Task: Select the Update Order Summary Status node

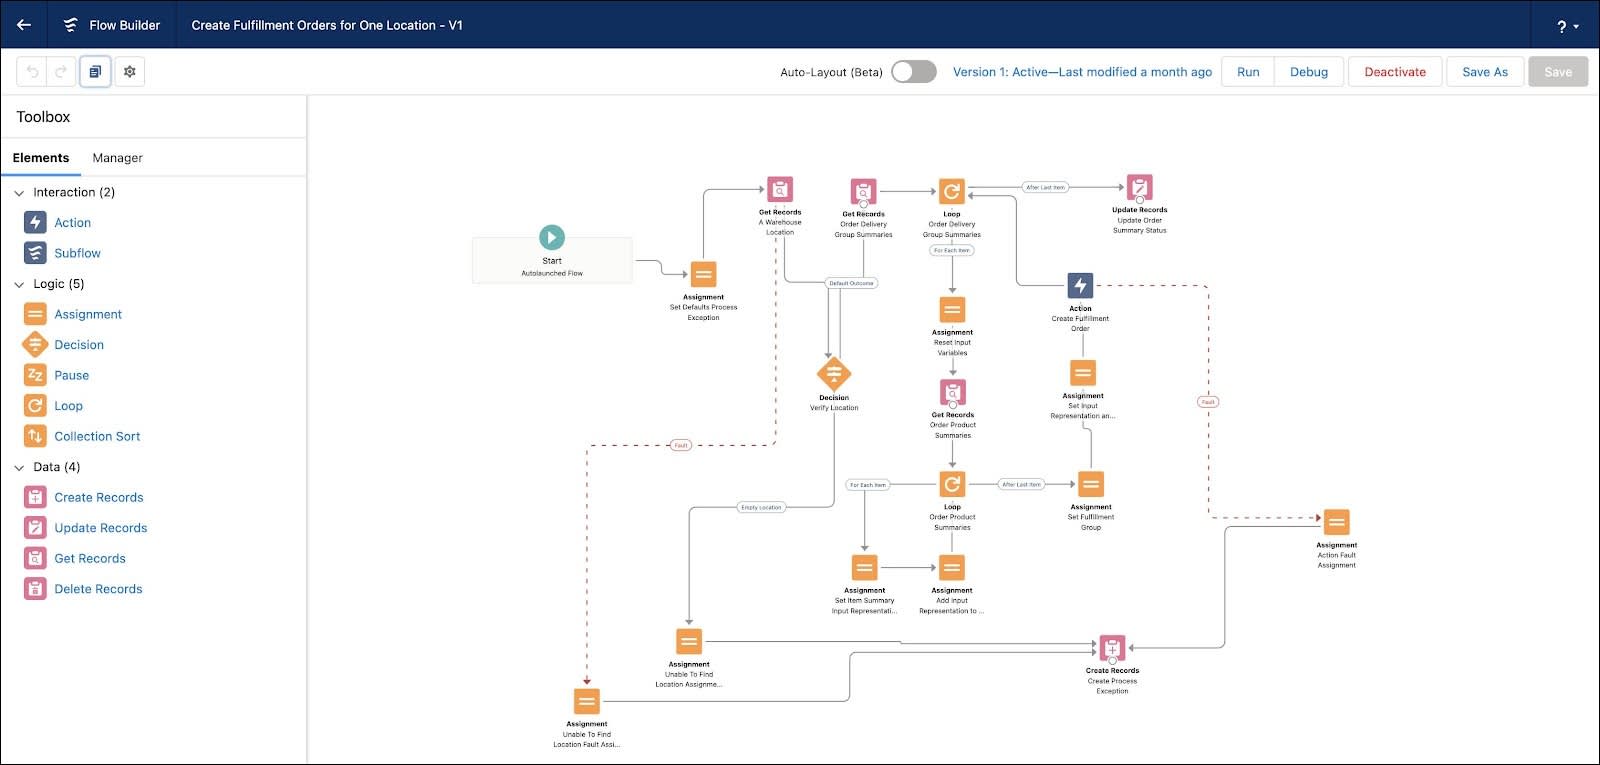Action: [x=1139, y=187]
